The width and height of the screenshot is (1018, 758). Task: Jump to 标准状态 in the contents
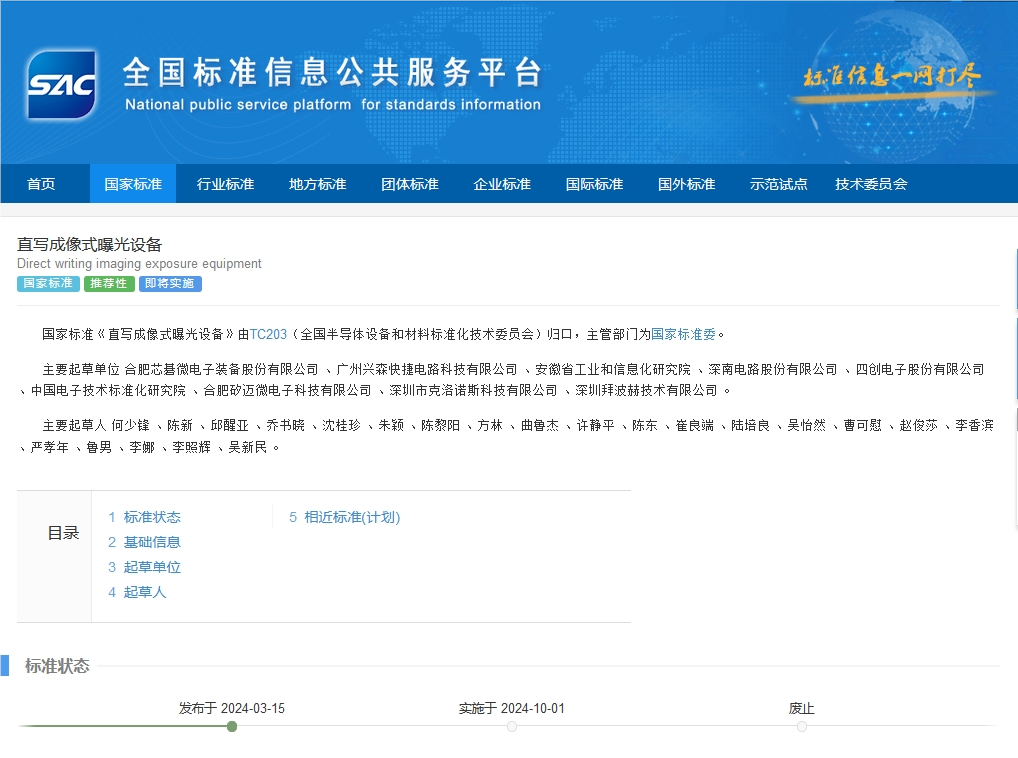coord(152,517)
